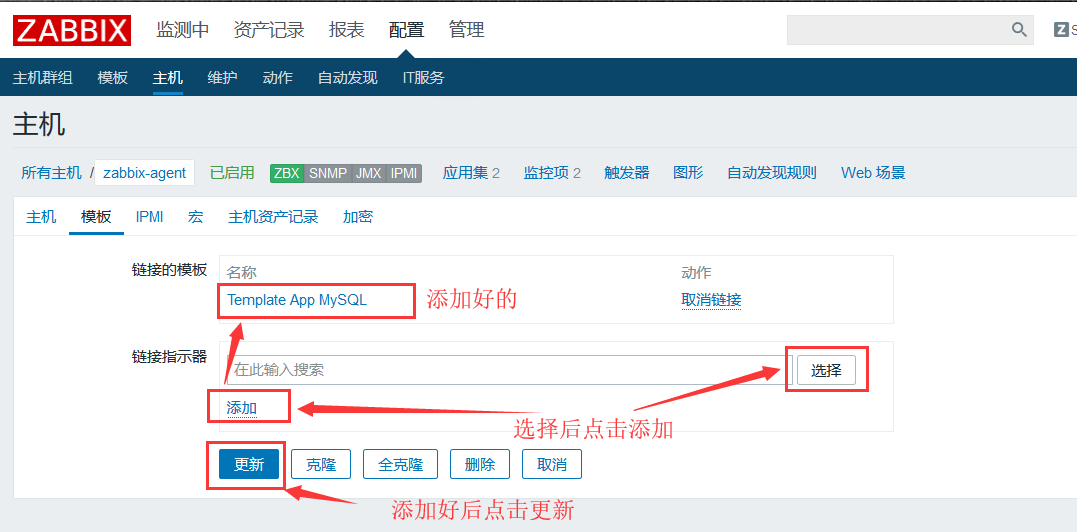Switch to the 加密 tab

click(x=358, y=218)
